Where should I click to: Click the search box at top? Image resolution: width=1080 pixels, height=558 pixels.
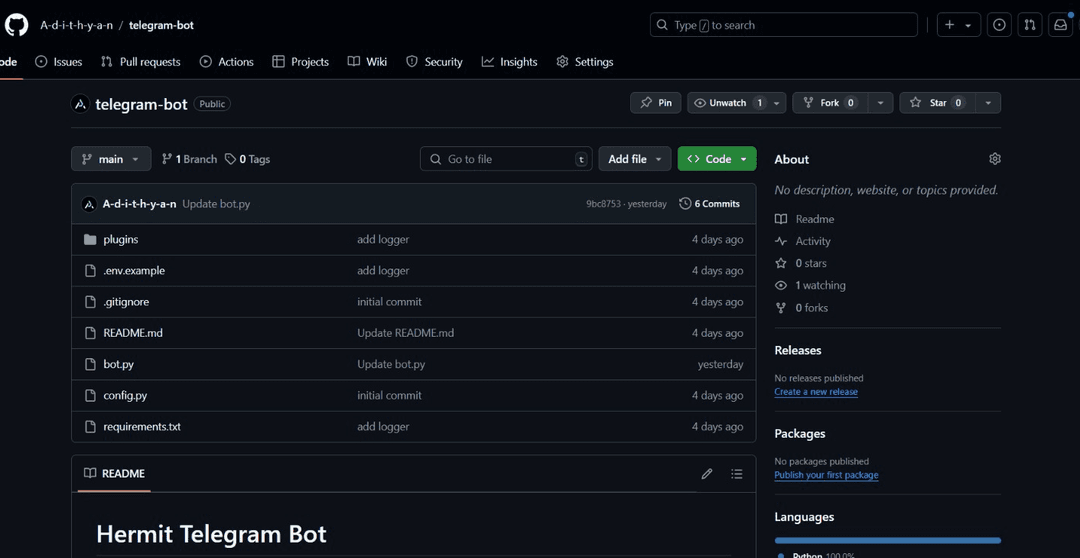(783, 25)
